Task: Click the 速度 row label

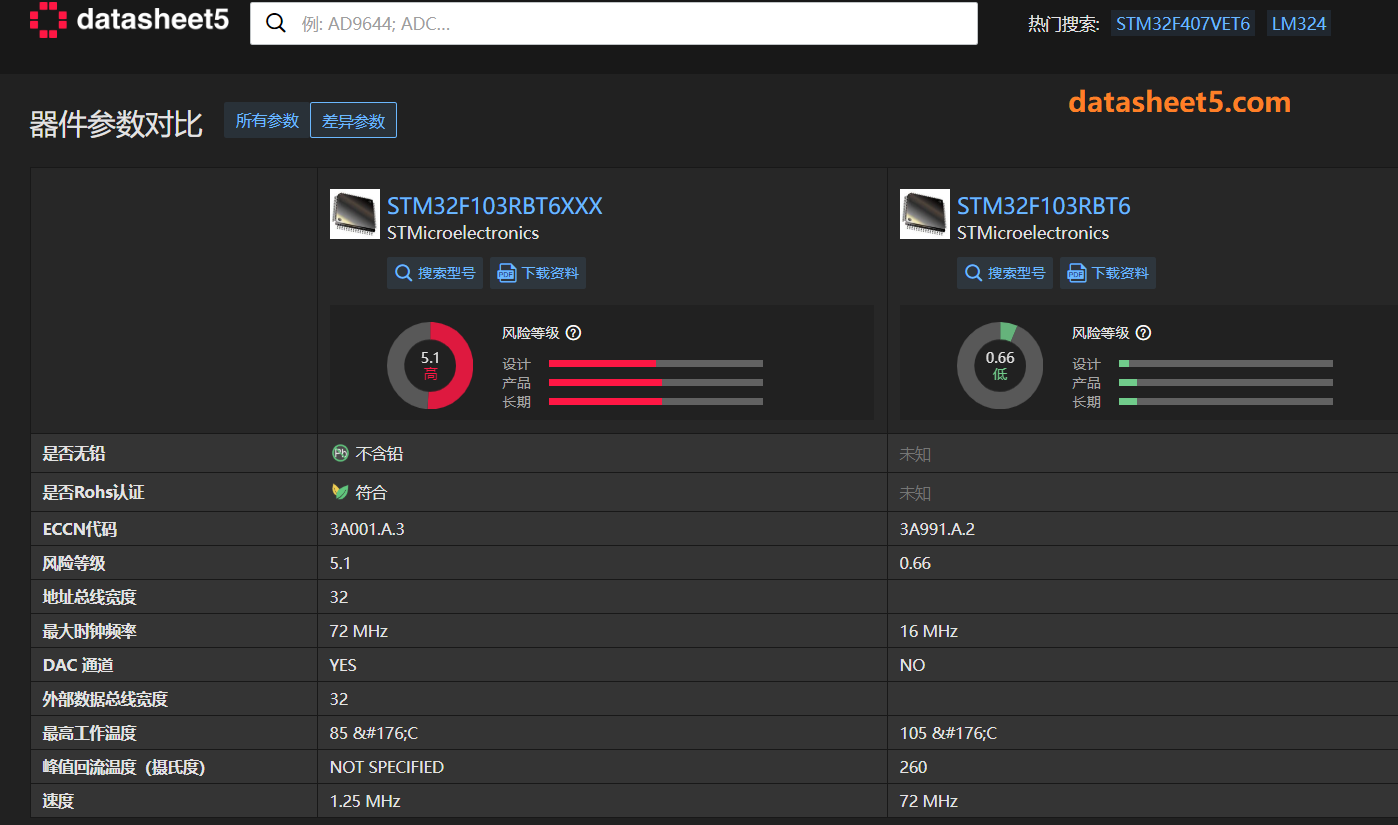Action: pyautogui.click(x=59, y=801)
